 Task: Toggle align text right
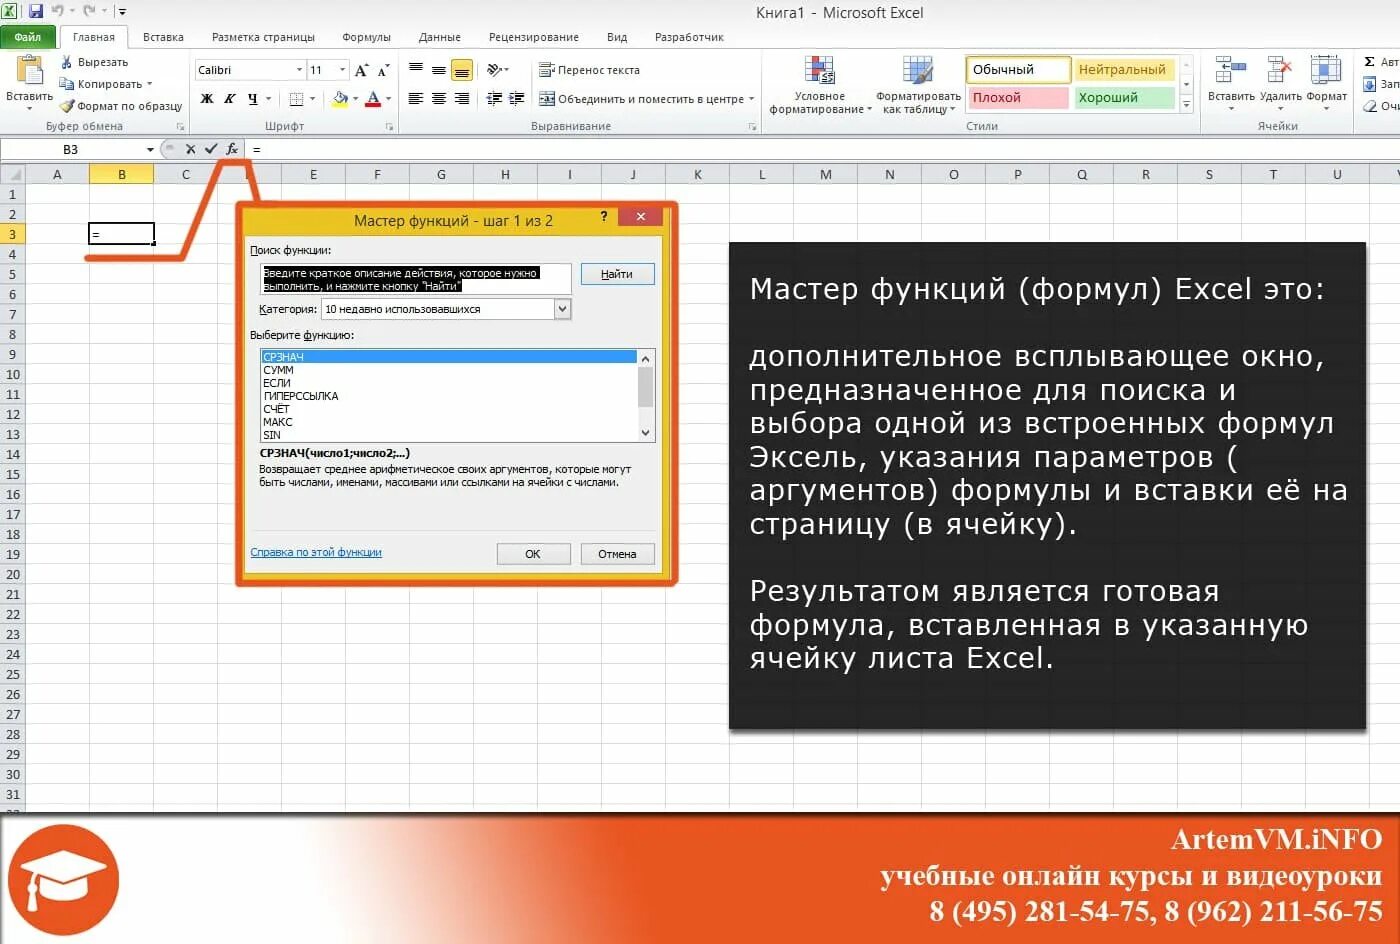461,99
